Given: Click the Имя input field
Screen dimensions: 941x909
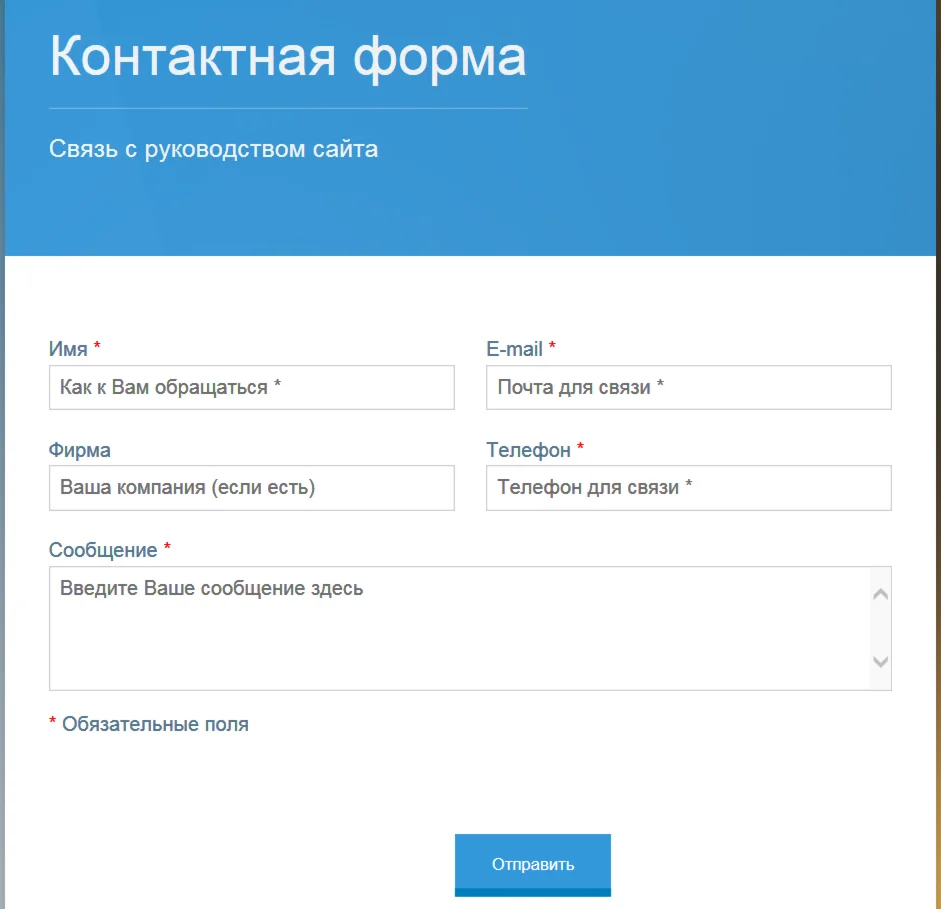Looking at the screenshot, I should pos(250,388).
